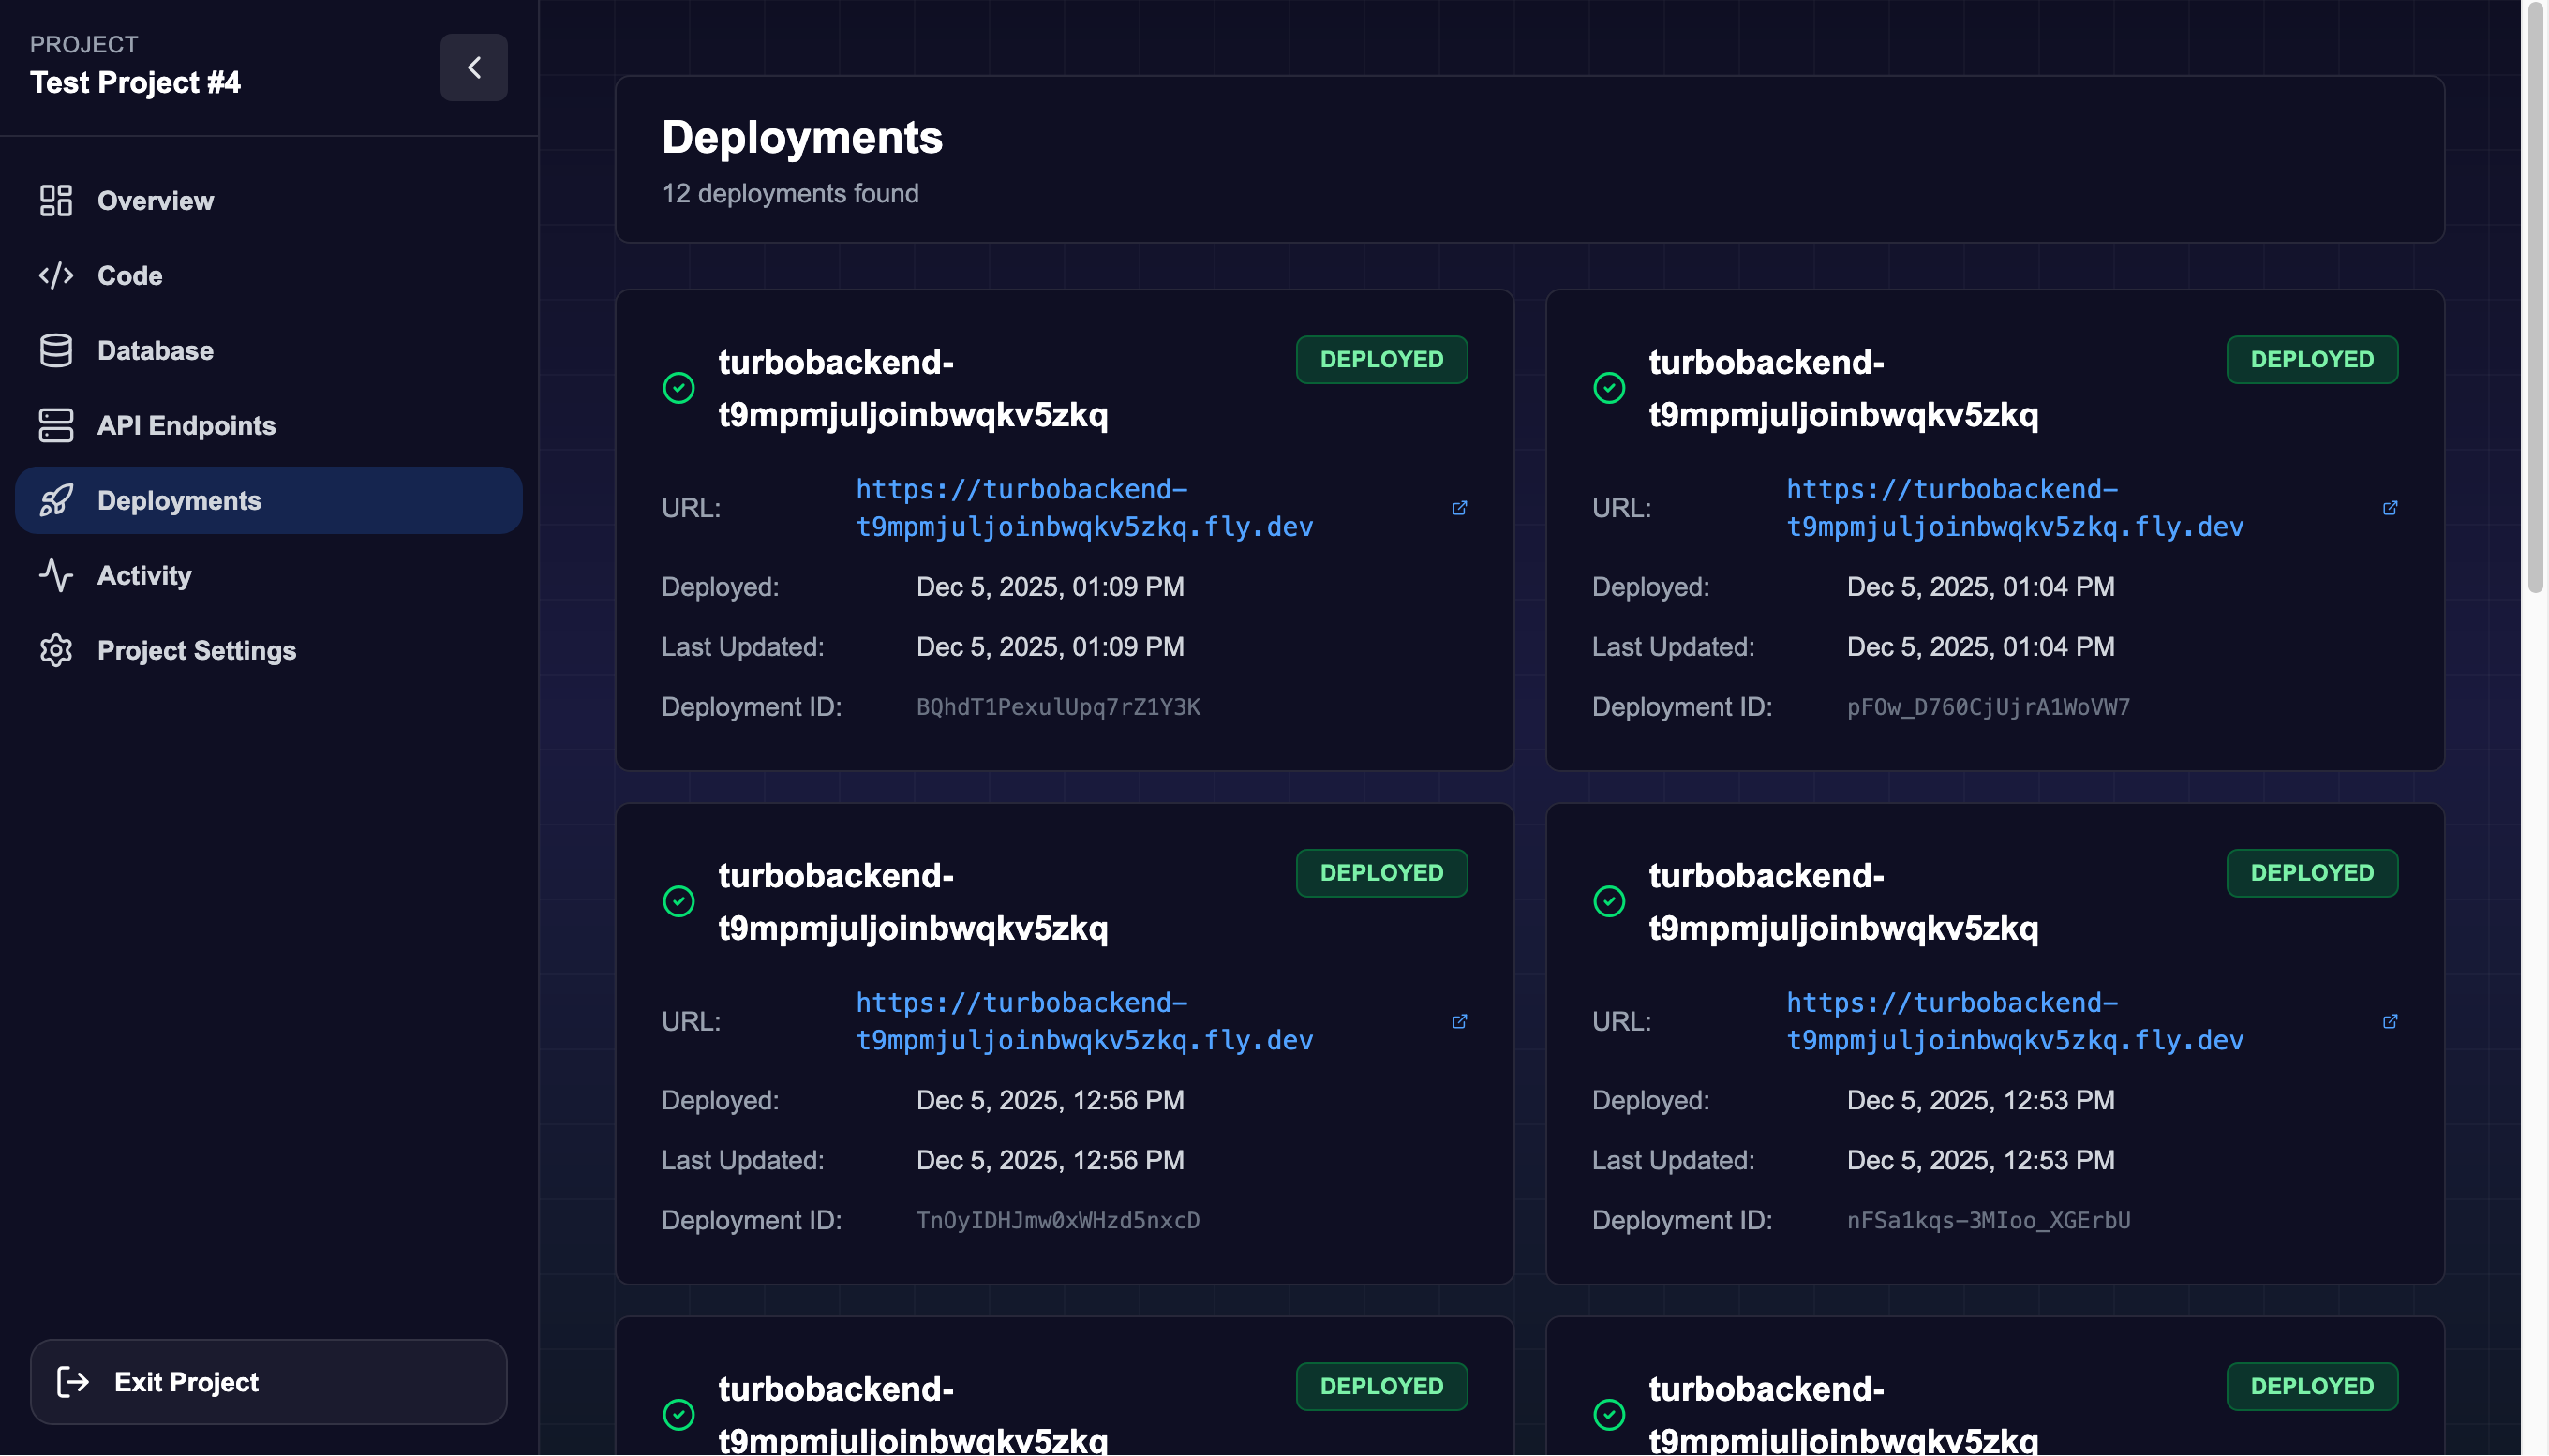Click green check status icon of 12:56 PM deployment
Image resolution: width=2549 pixels, height=1456 pixels.
(x=679, y=901)
